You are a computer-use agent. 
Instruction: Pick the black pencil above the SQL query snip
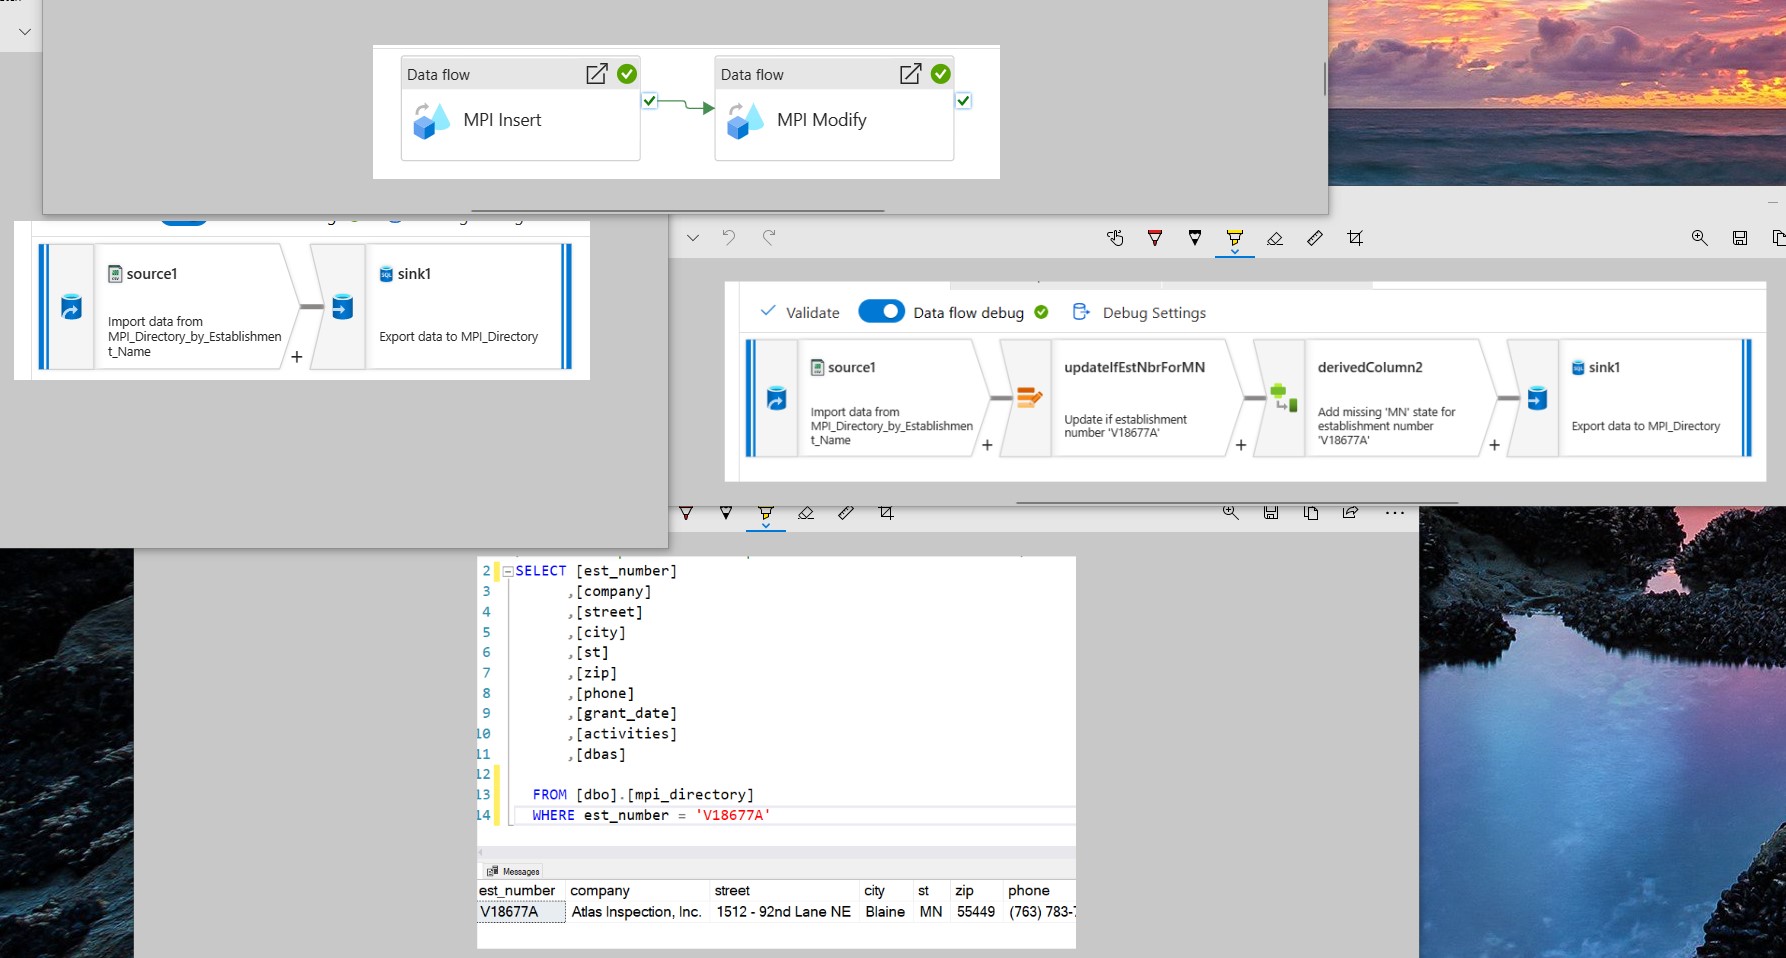click(726, 513)
